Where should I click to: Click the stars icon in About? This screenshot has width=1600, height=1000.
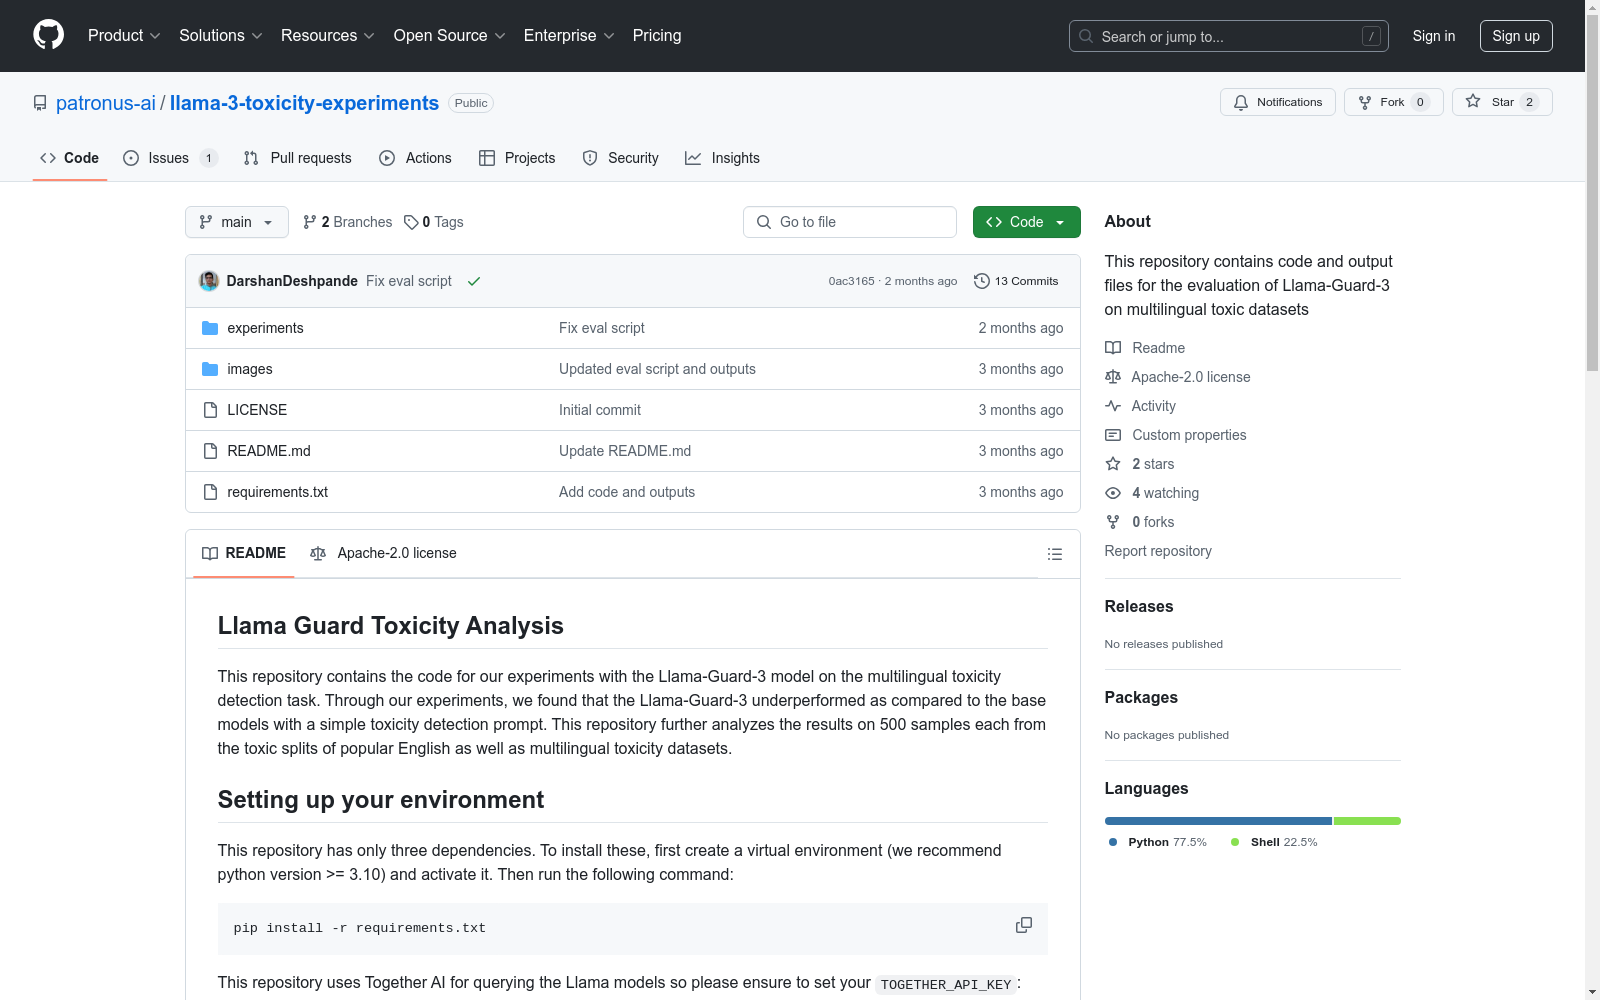tap(1113, 464)
